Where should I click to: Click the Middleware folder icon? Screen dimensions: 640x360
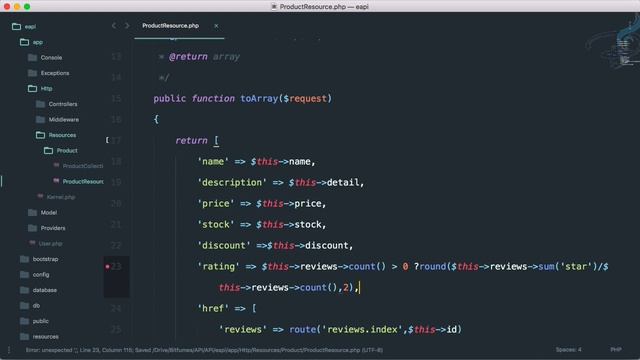point(40,120)
